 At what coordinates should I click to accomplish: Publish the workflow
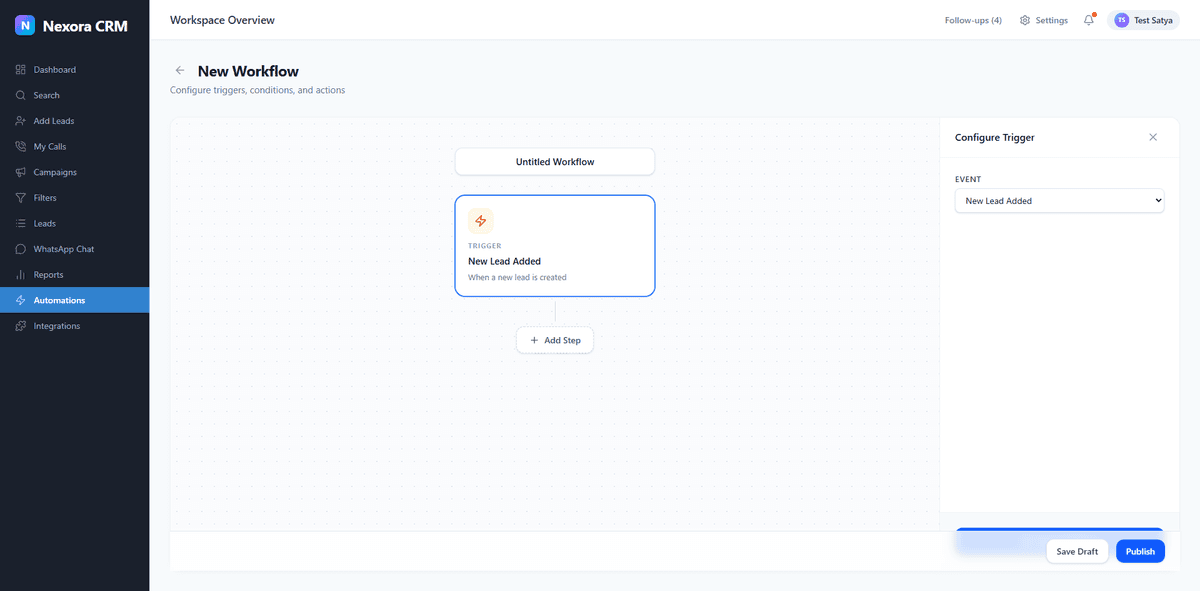point(1140,551)
